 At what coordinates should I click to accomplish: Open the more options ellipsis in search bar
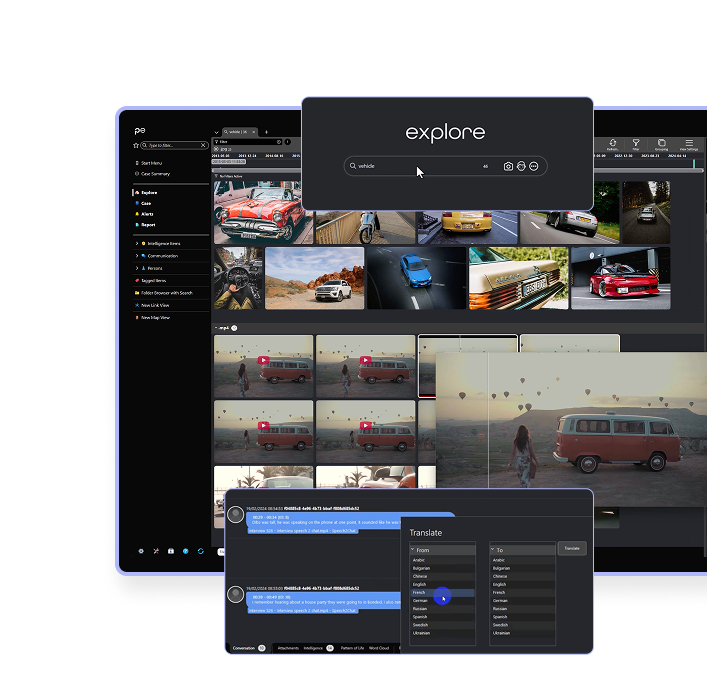point(534,166)
